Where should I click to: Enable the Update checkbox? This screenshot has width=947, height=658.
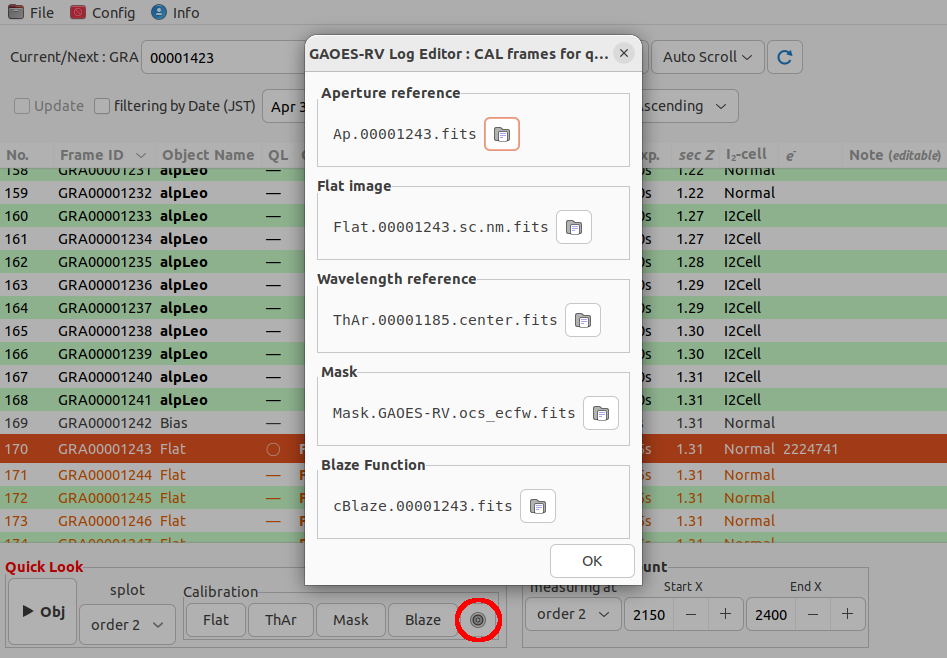(x=22, y=106)
